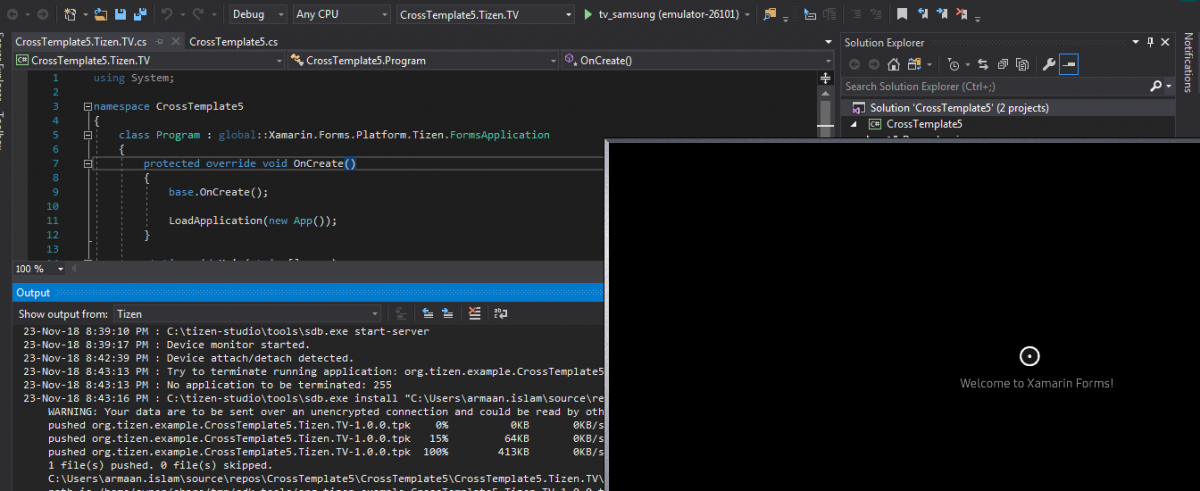Toggle Show All Files in Solution Explorer
The height and width of the screenshot is (491, 1200).
(1021, 65)
